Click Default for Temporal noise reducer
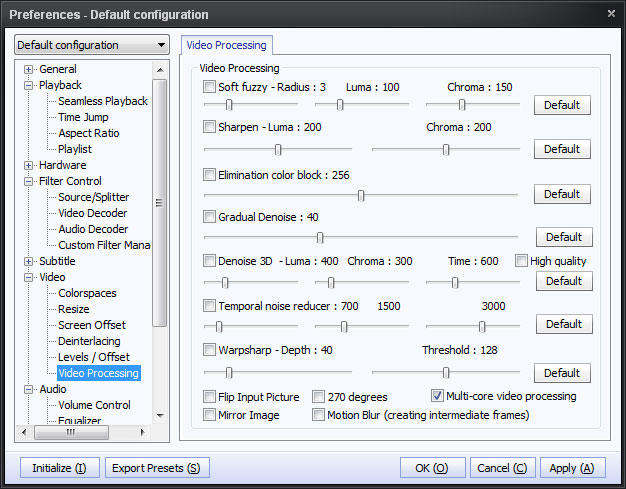Viewport: 626px width, 489px height. [x=564, y=324]
